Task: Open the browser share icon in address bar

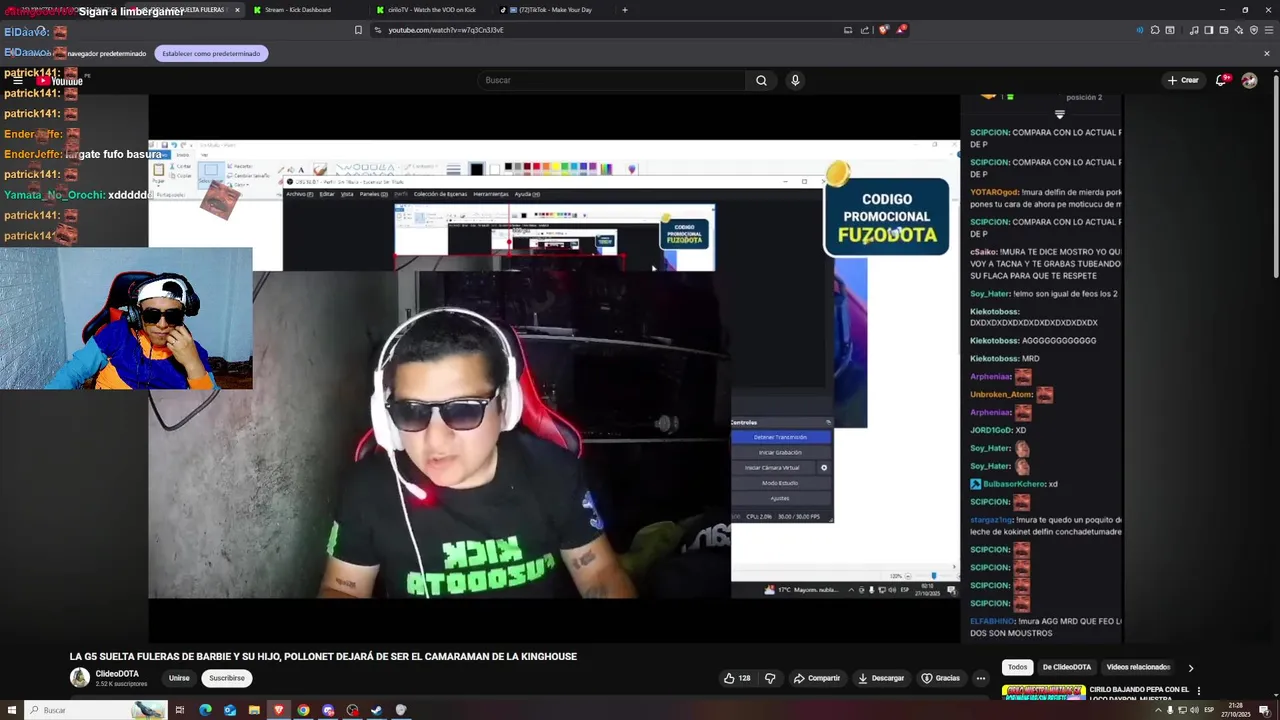Action: point(864,30)
